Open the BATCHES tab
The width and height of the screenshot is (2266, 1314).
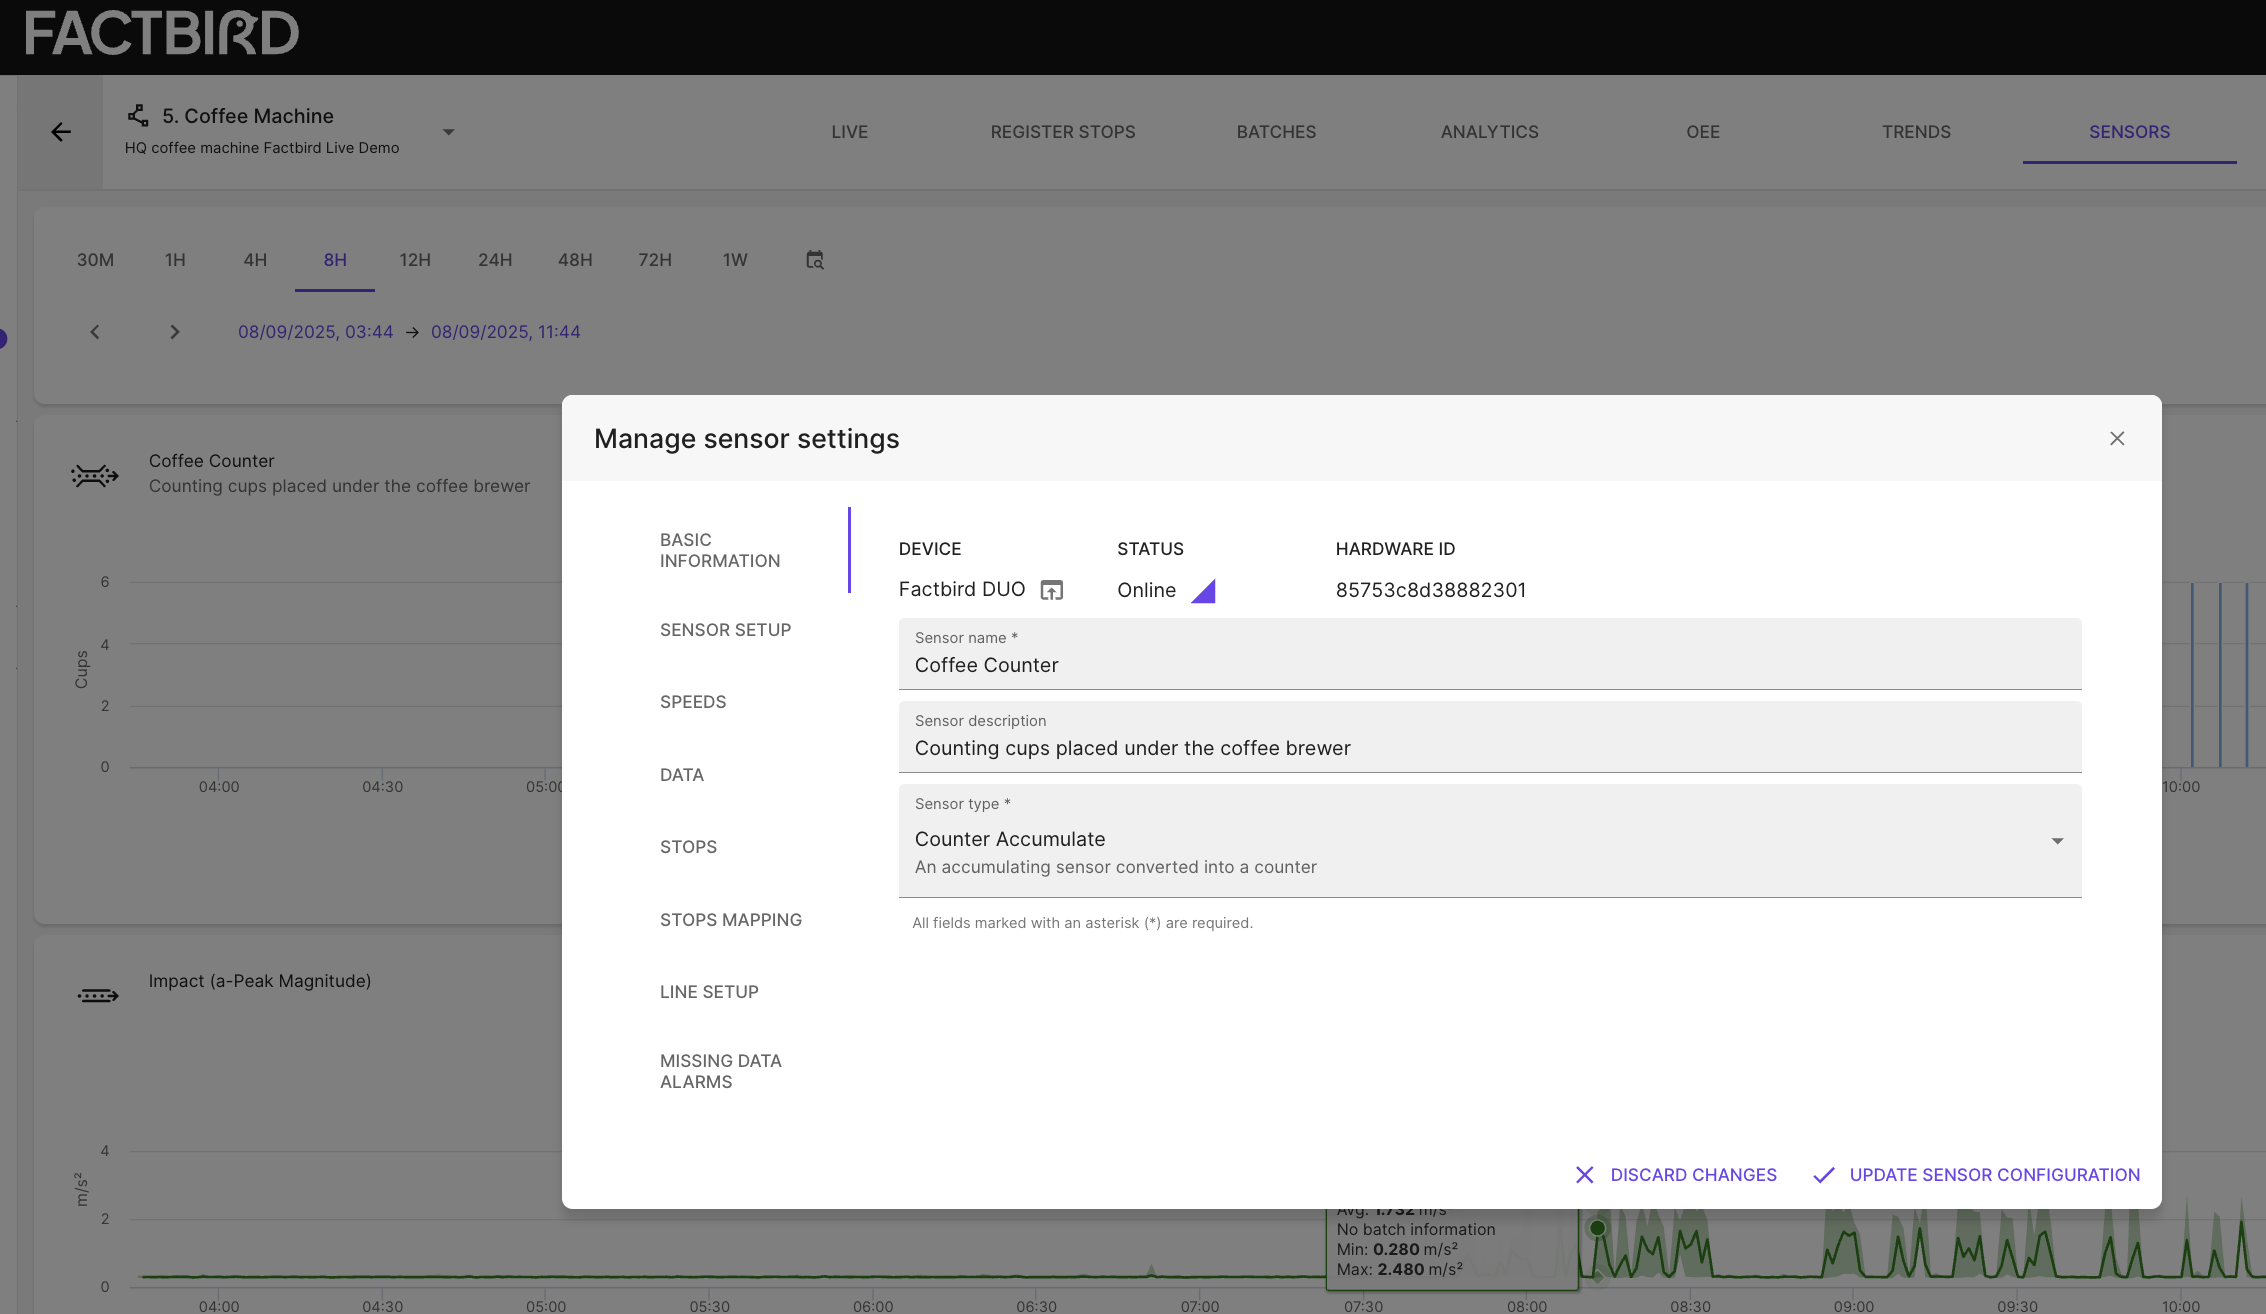tap(1276, 132)
